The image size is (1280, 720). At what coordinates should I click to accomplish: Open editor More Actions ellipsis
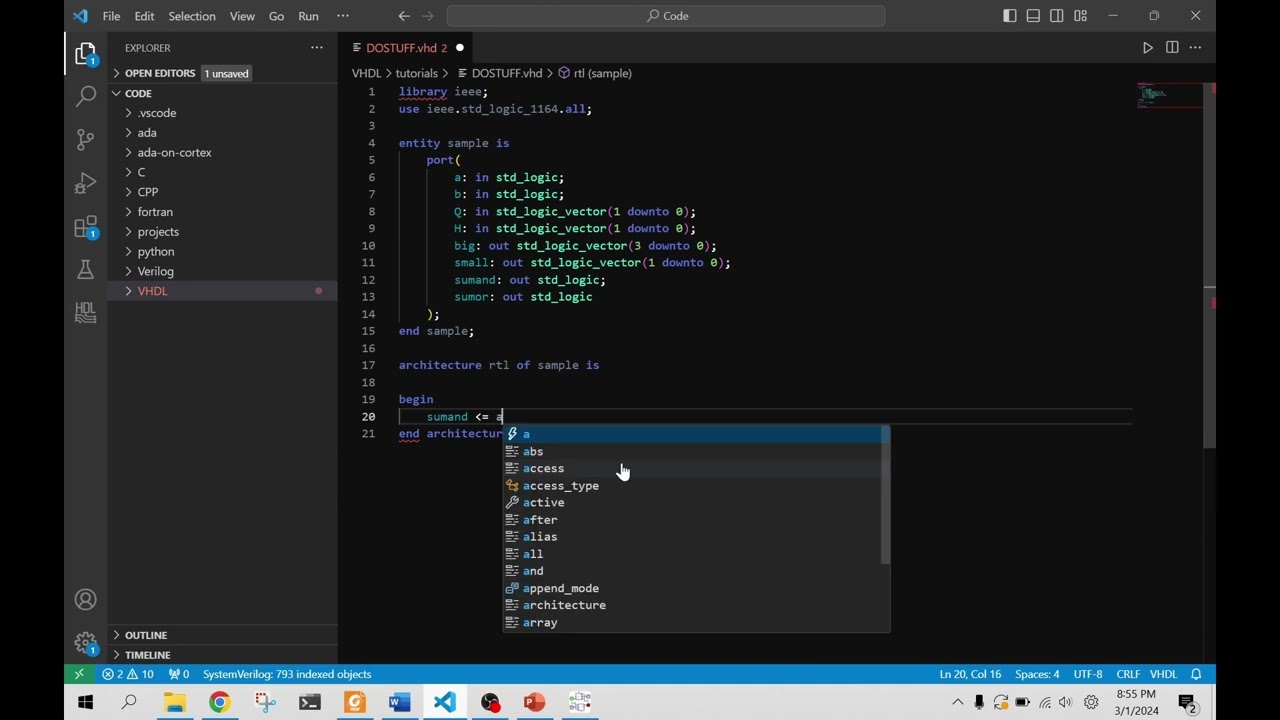point(1195,48)
